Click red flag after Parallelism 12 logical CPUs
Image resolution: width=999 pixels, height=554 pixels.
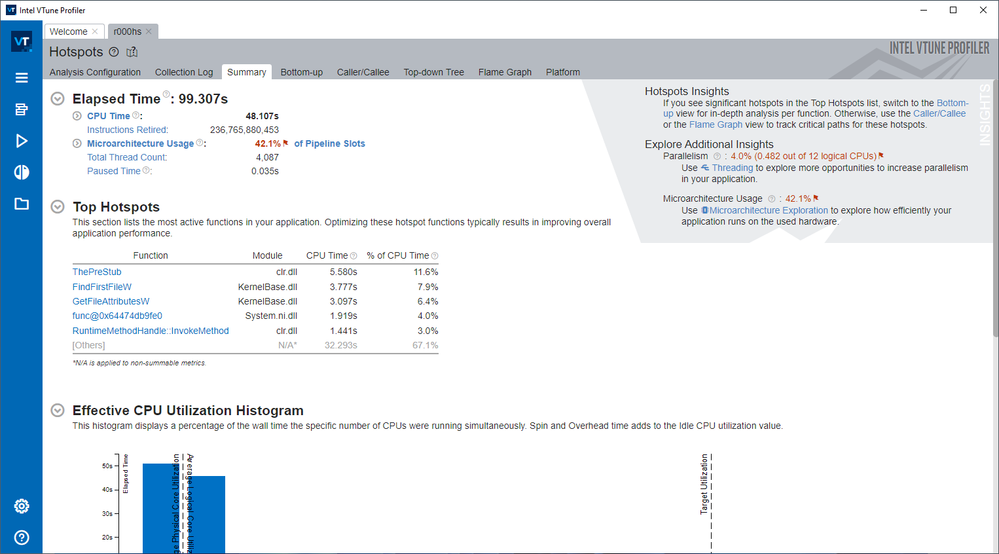[881, 155]
